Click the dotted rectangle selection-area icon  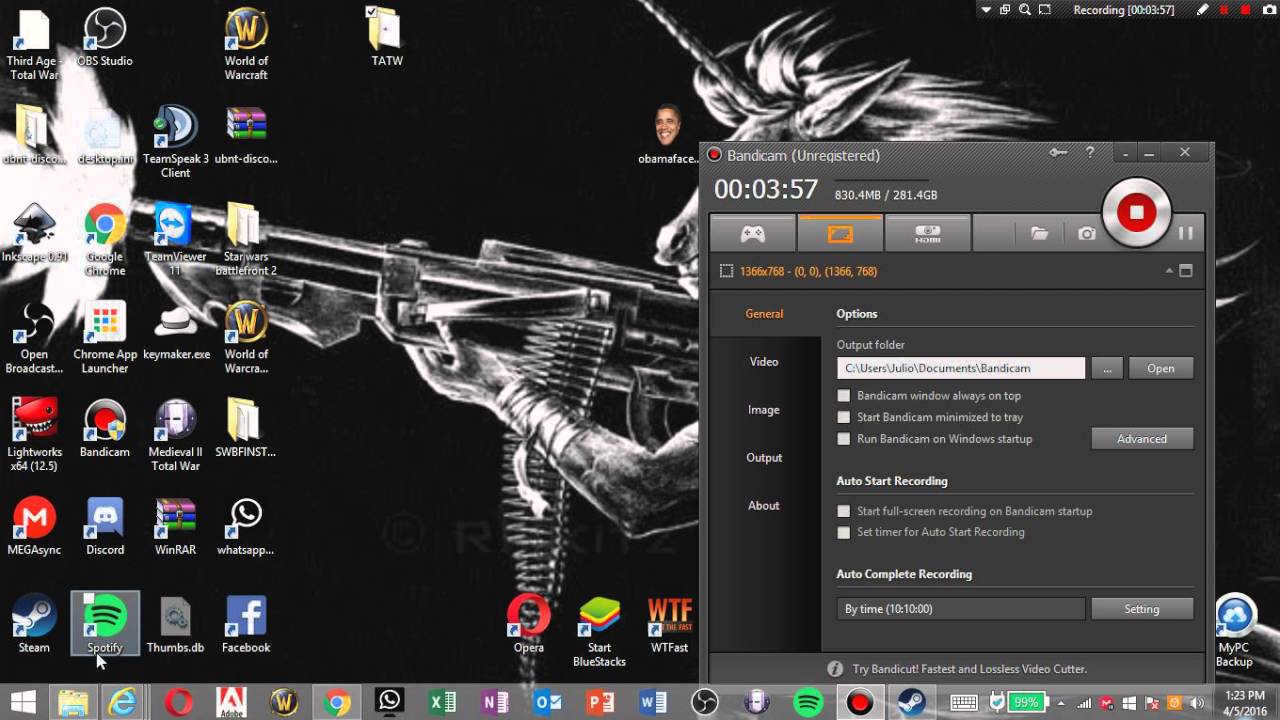pos(727,271)
